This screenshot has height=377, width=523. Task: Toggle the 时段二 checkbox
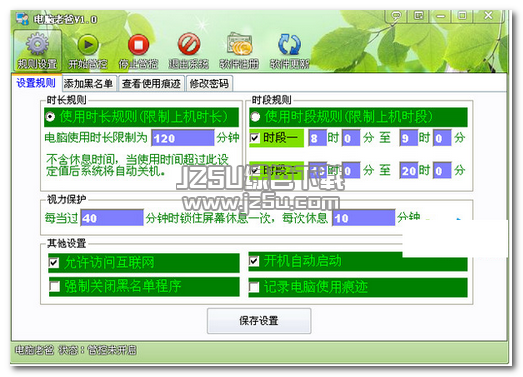tap(255, 170)
